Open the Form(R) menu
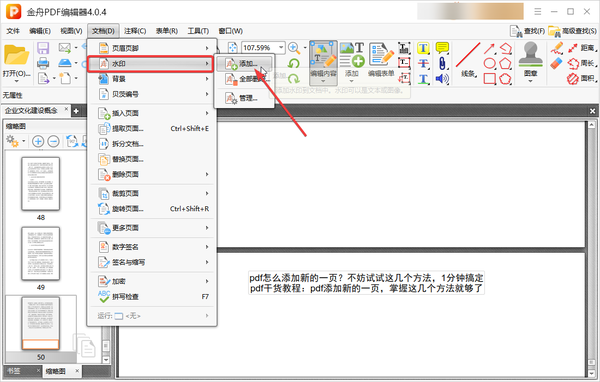The height and width of the screenshot is (382, 600). (167, 31)
